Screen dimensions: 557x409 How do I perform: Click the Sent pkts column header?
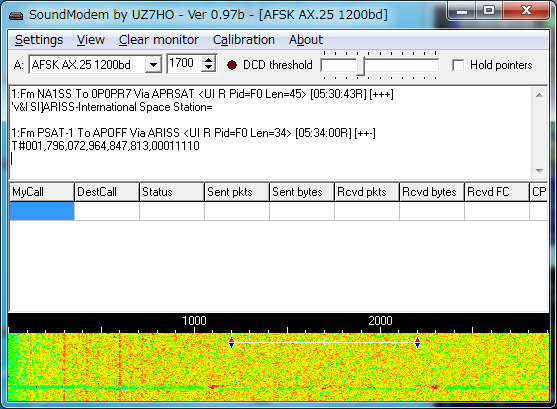point(237,192)
